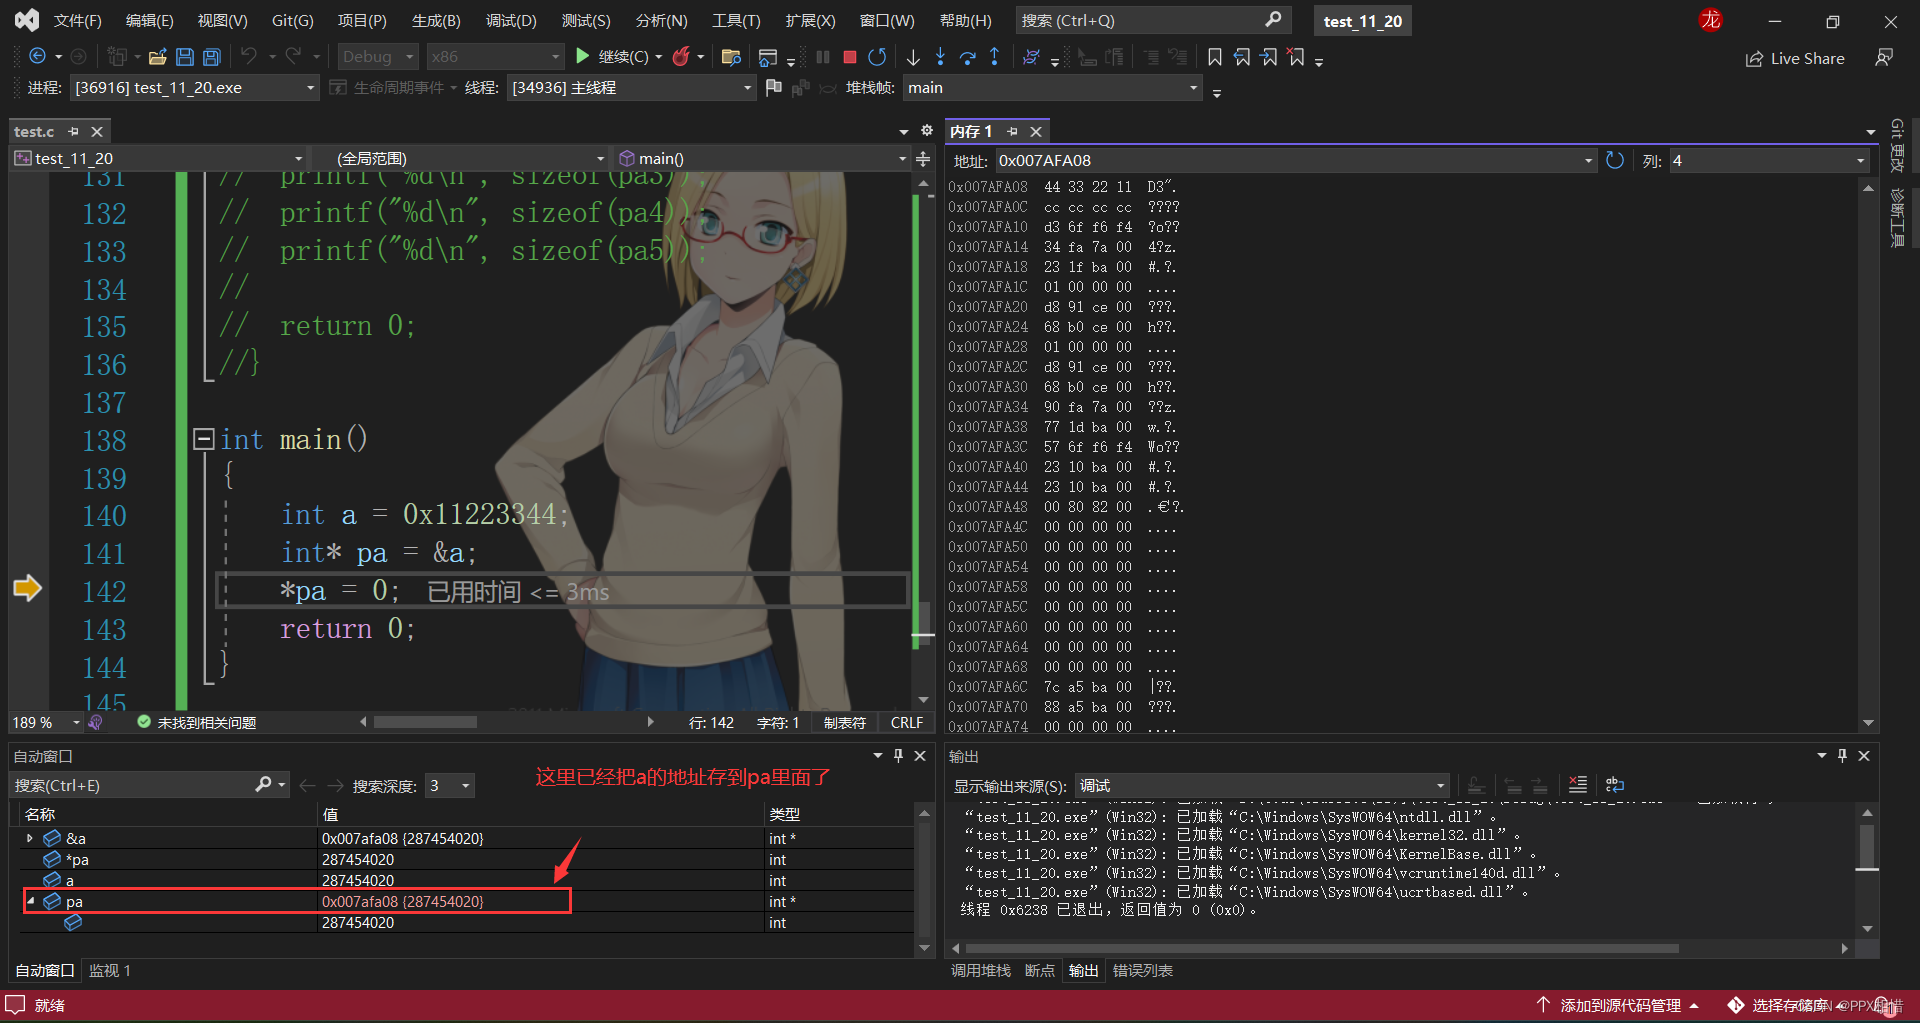This screenshot has height=1023, width=1920.
Task: Click Show Next Statement arrow icon
Action: click(x=913, y=57)
